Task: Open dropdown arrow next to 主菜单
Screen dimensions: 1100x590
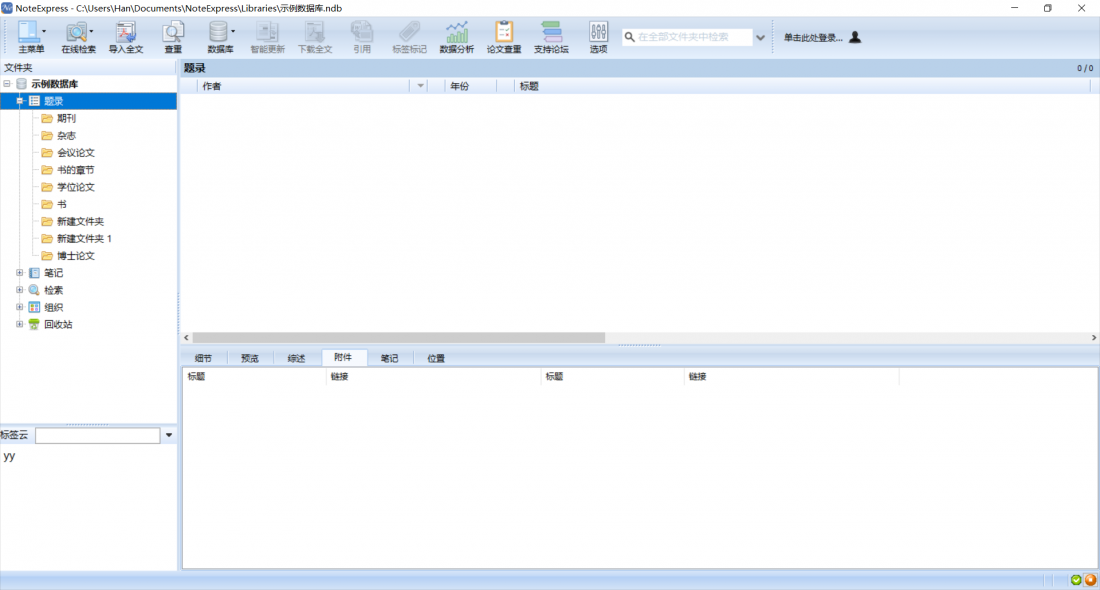Action: [x=43, y=32]
